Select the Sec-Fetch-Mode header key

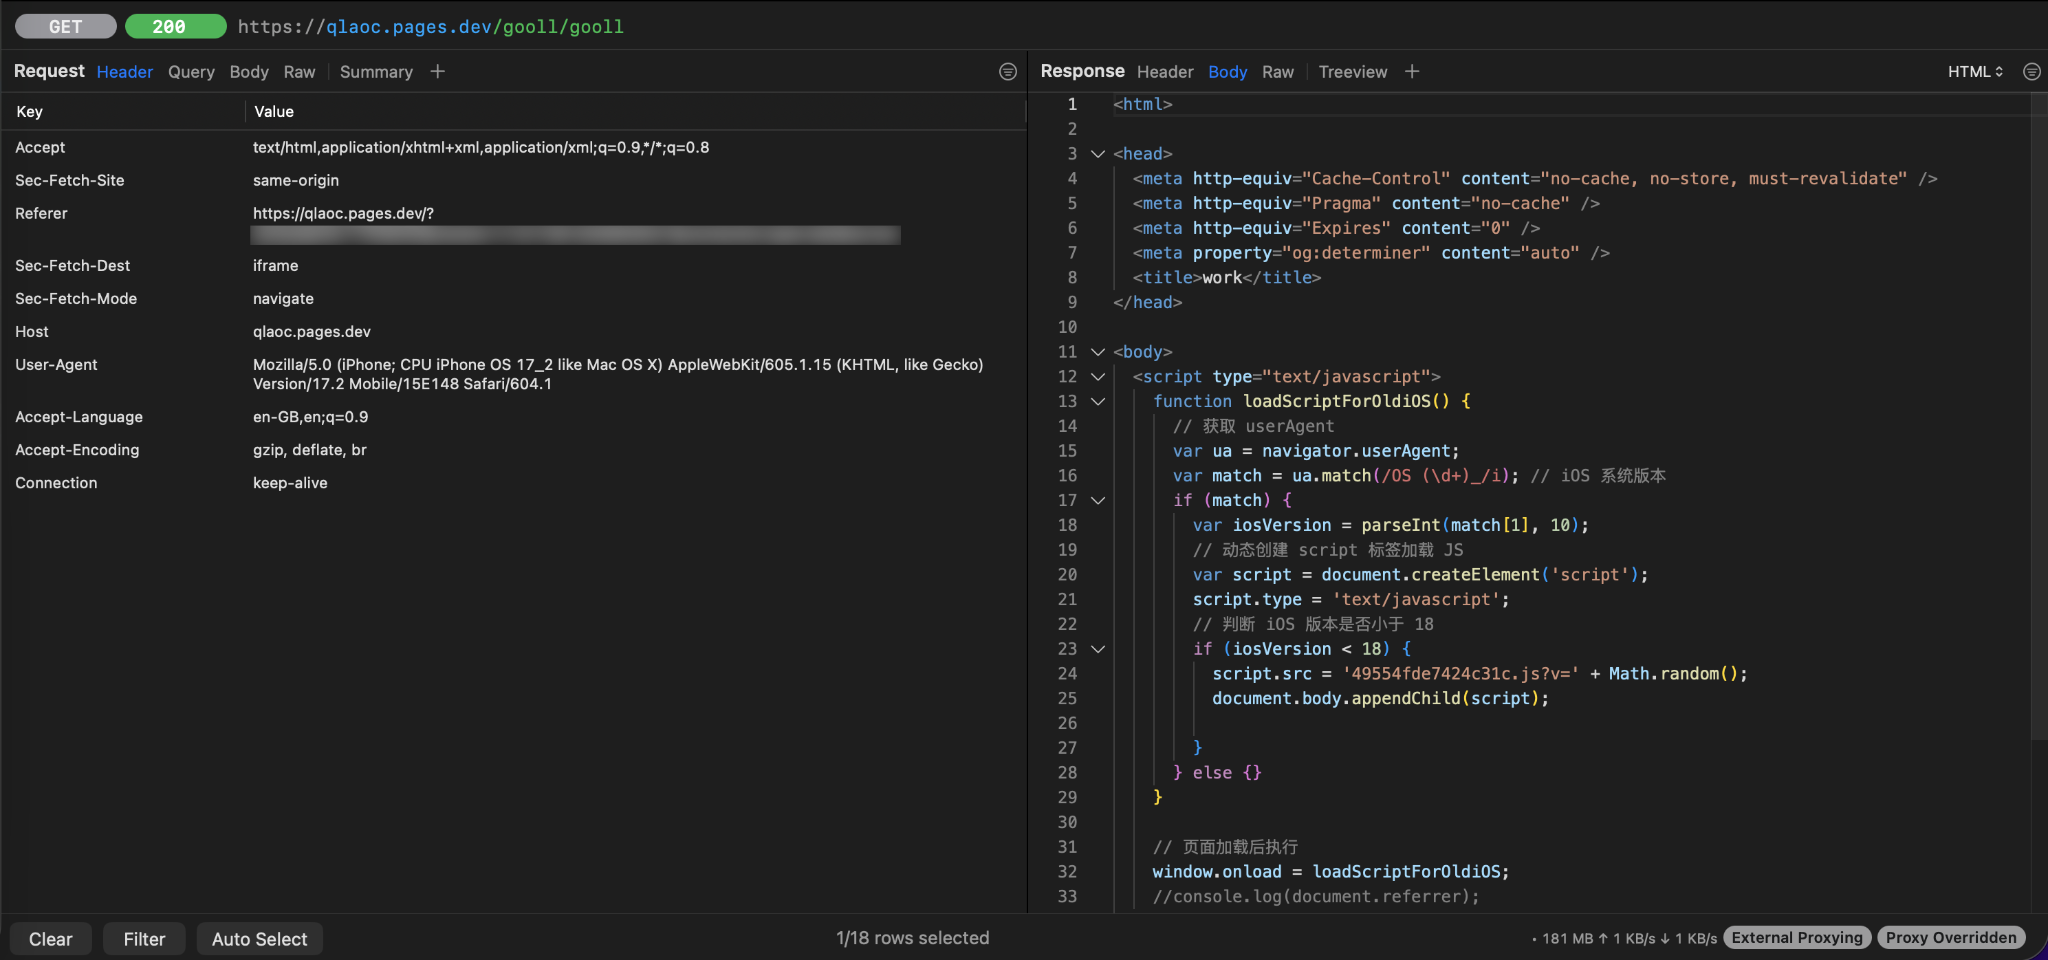click(76, 298)
